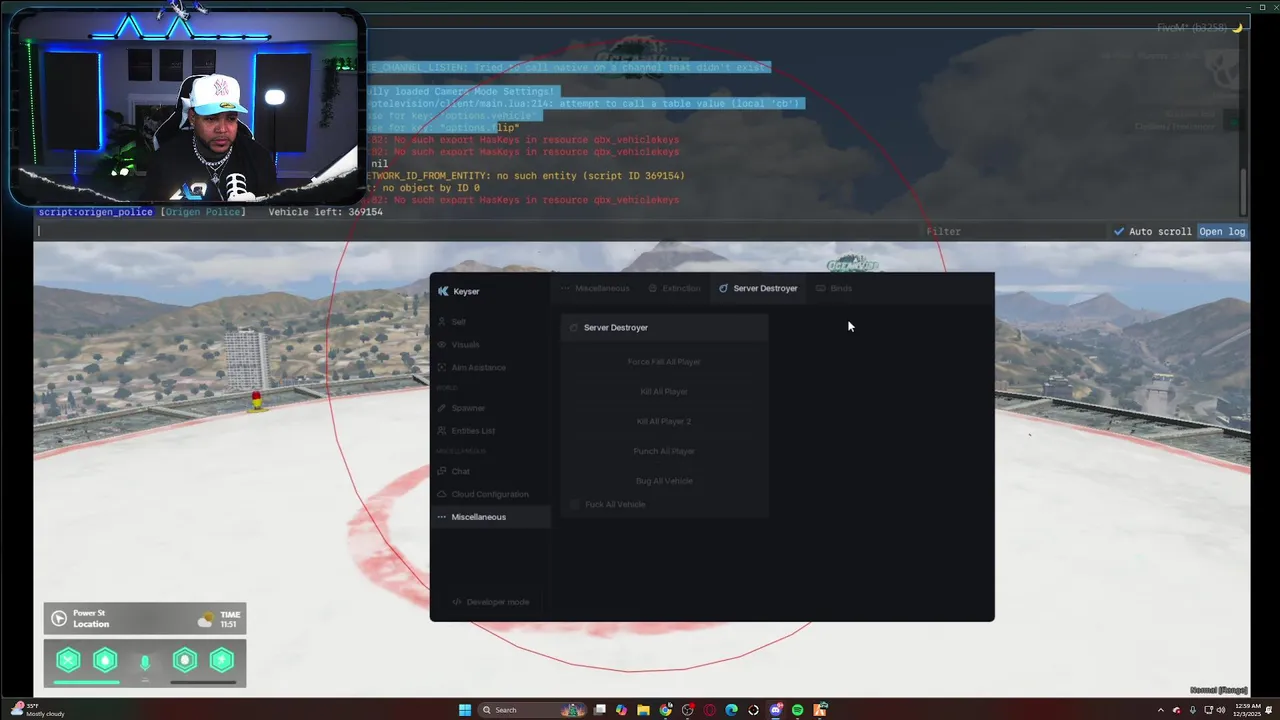The image size is (1280, 720).
Task: Open Spotify from the taskbar
Action: [x=797, y=710]
